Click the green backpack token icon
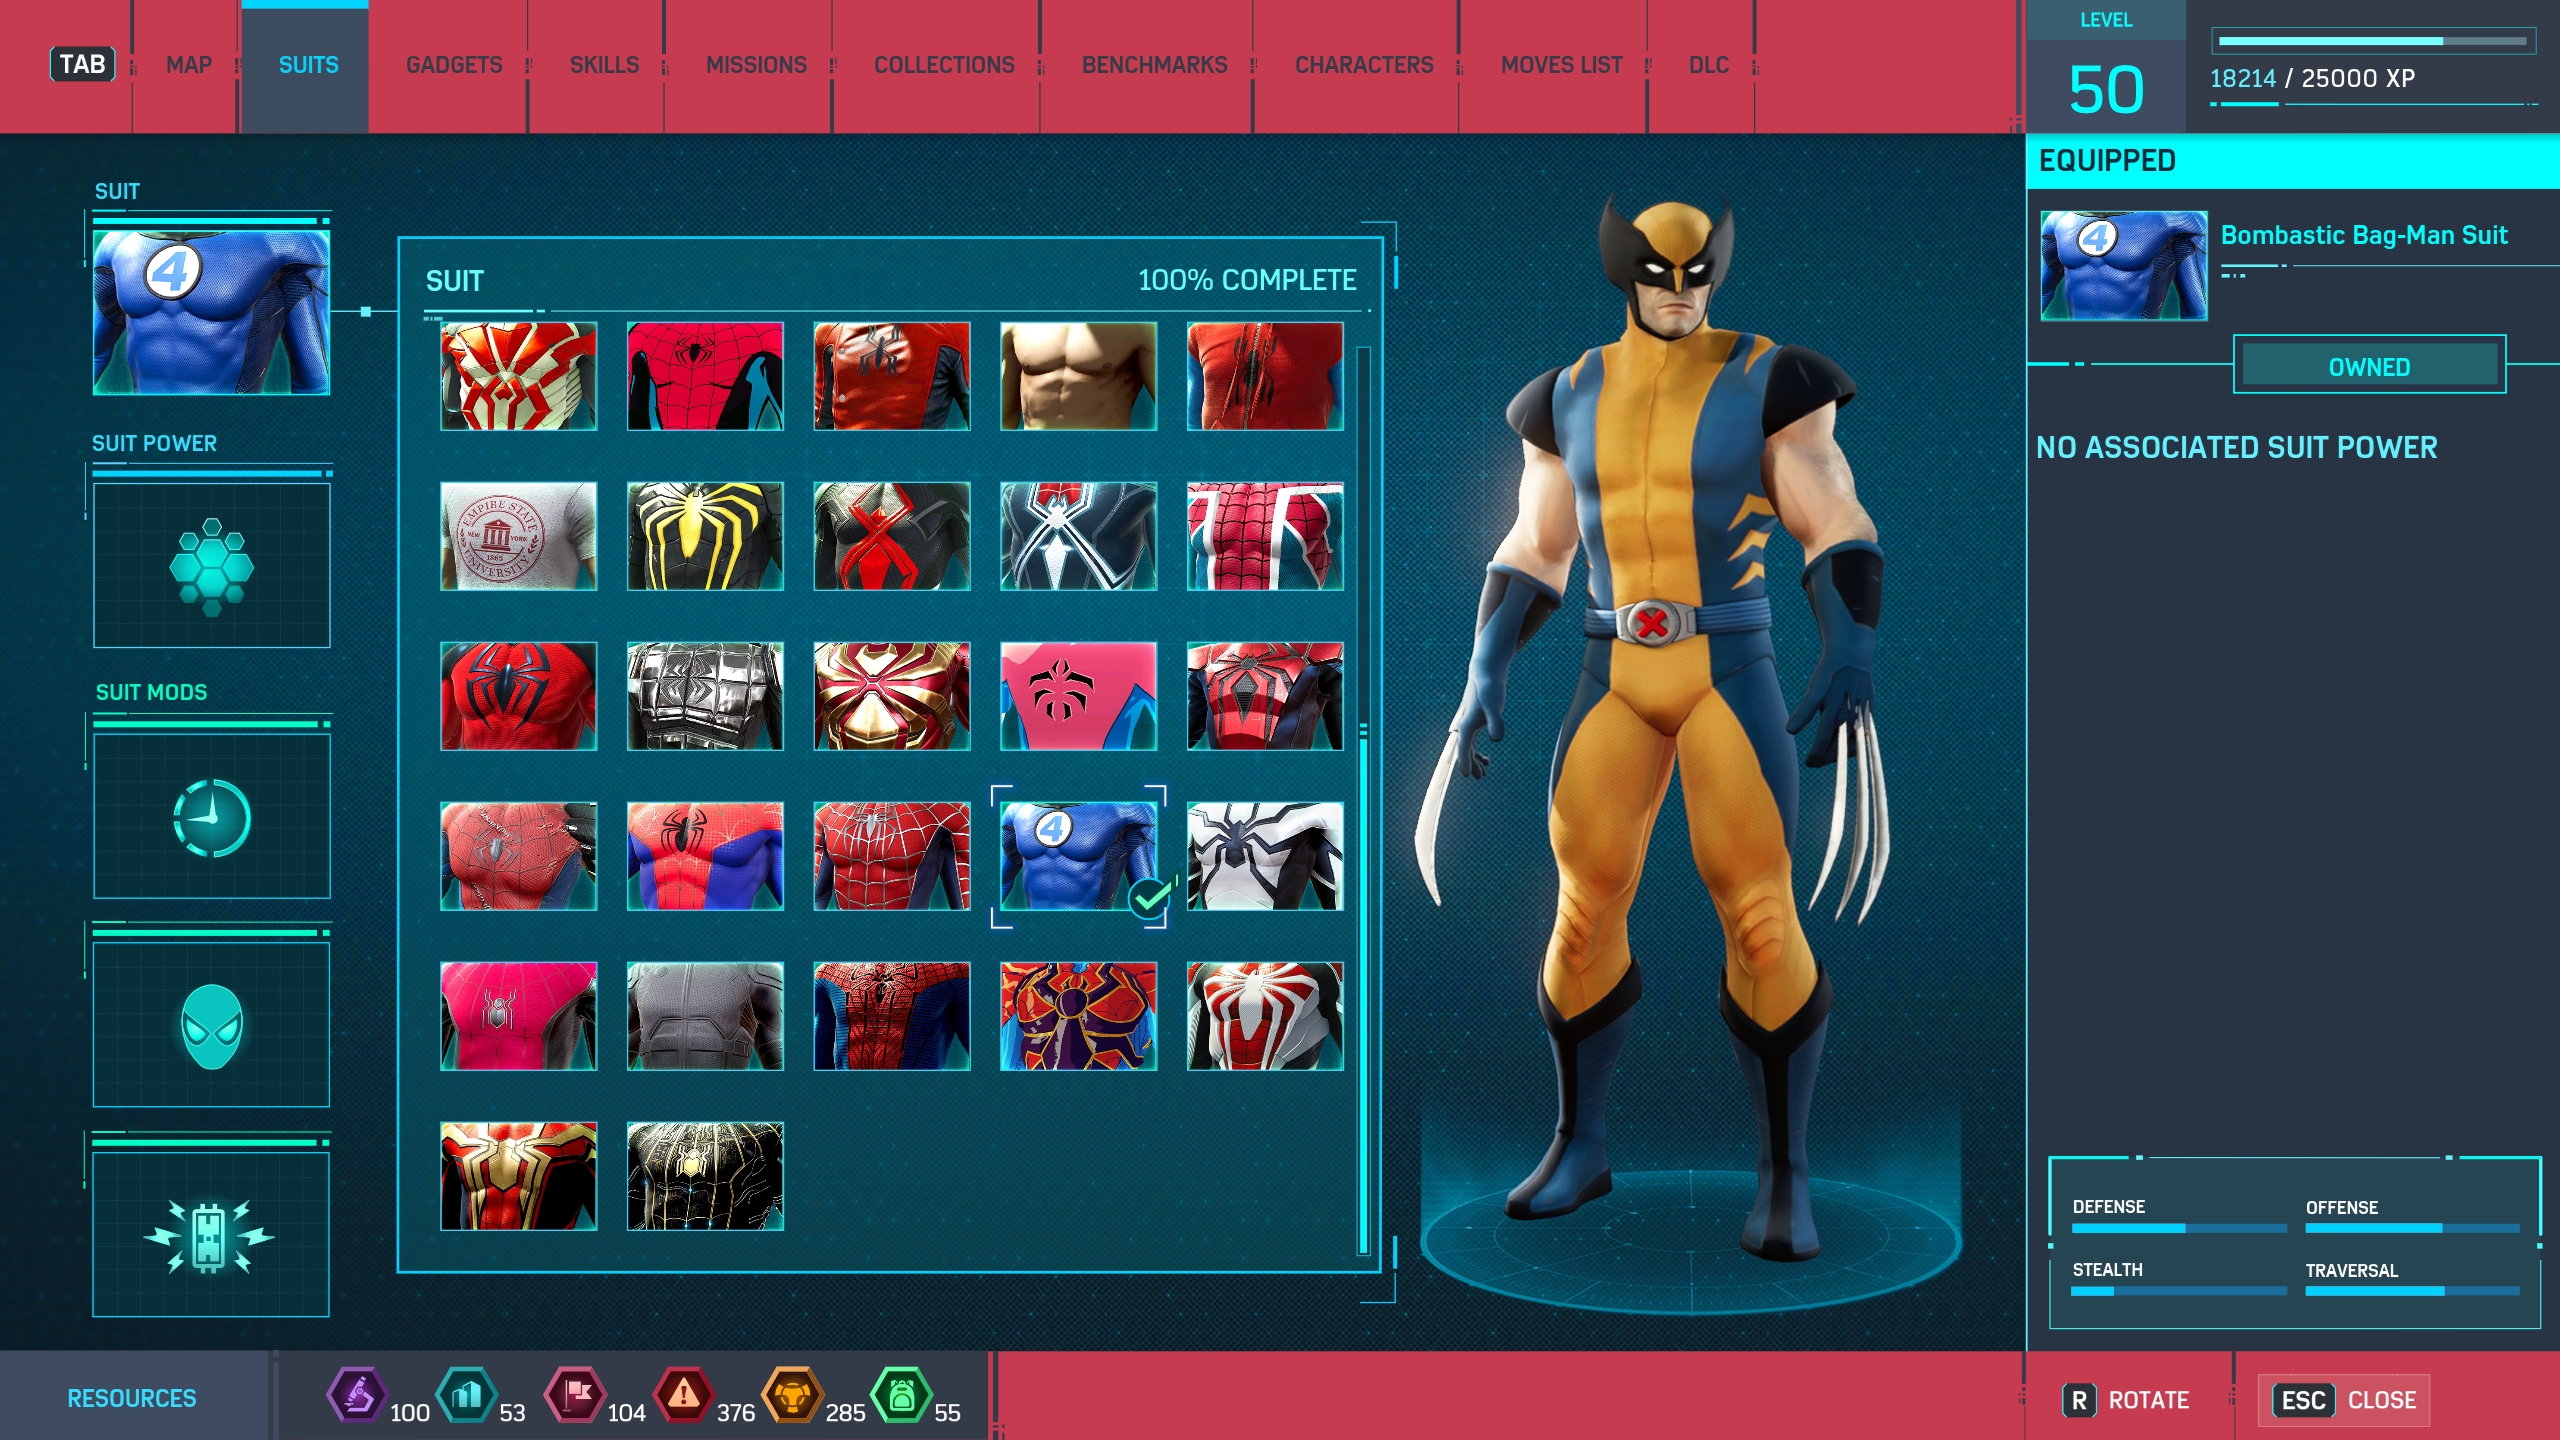2560x1440 pixels. tap(901, 1396)
